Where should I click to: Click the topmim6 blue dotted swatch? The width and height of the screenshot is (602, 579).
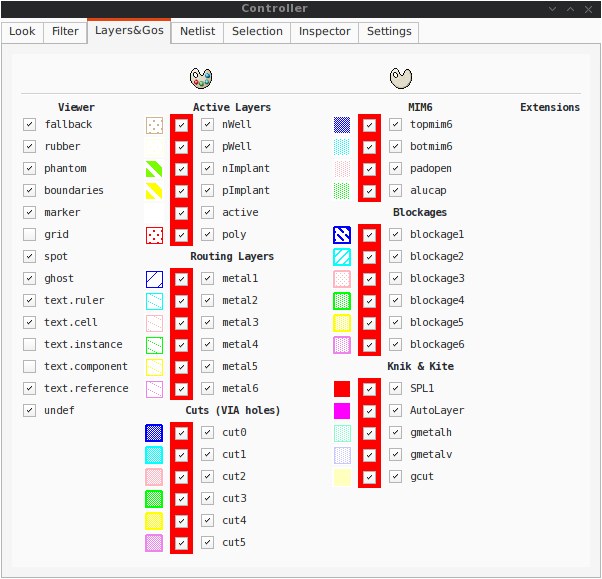(x=342, y=125)
